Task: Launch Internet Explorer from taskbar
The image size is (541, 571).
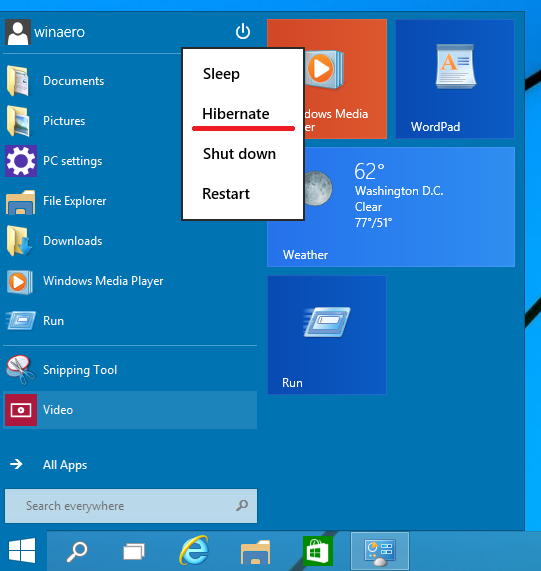Action: [194, 551]
